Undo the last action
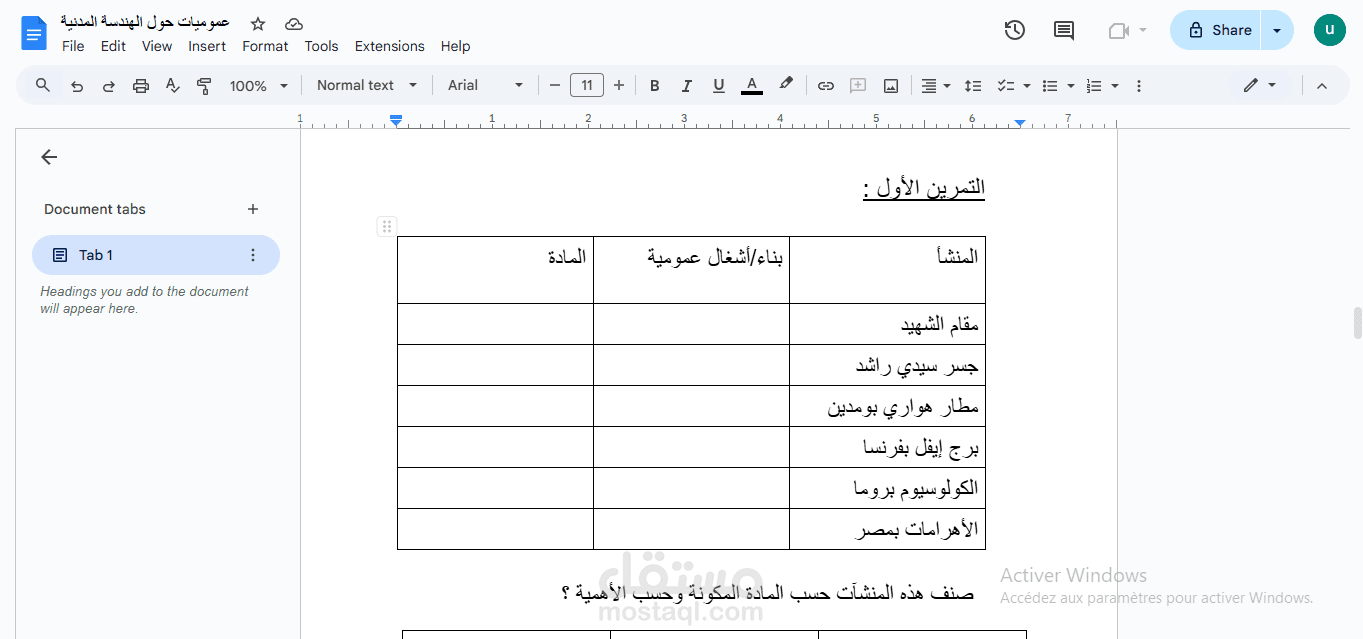The height and width of the screenshot is (639, 1363). click(x=77, y=86)
